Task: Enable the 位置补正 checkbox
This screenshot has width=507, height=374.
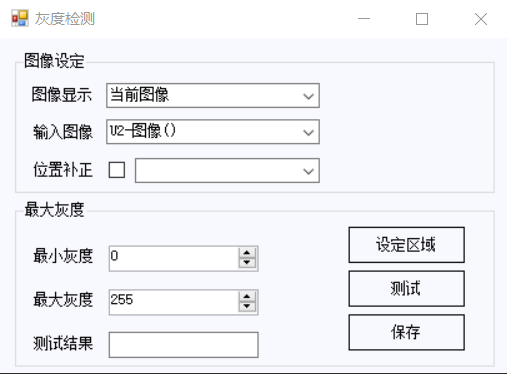Action: (117, 170)
